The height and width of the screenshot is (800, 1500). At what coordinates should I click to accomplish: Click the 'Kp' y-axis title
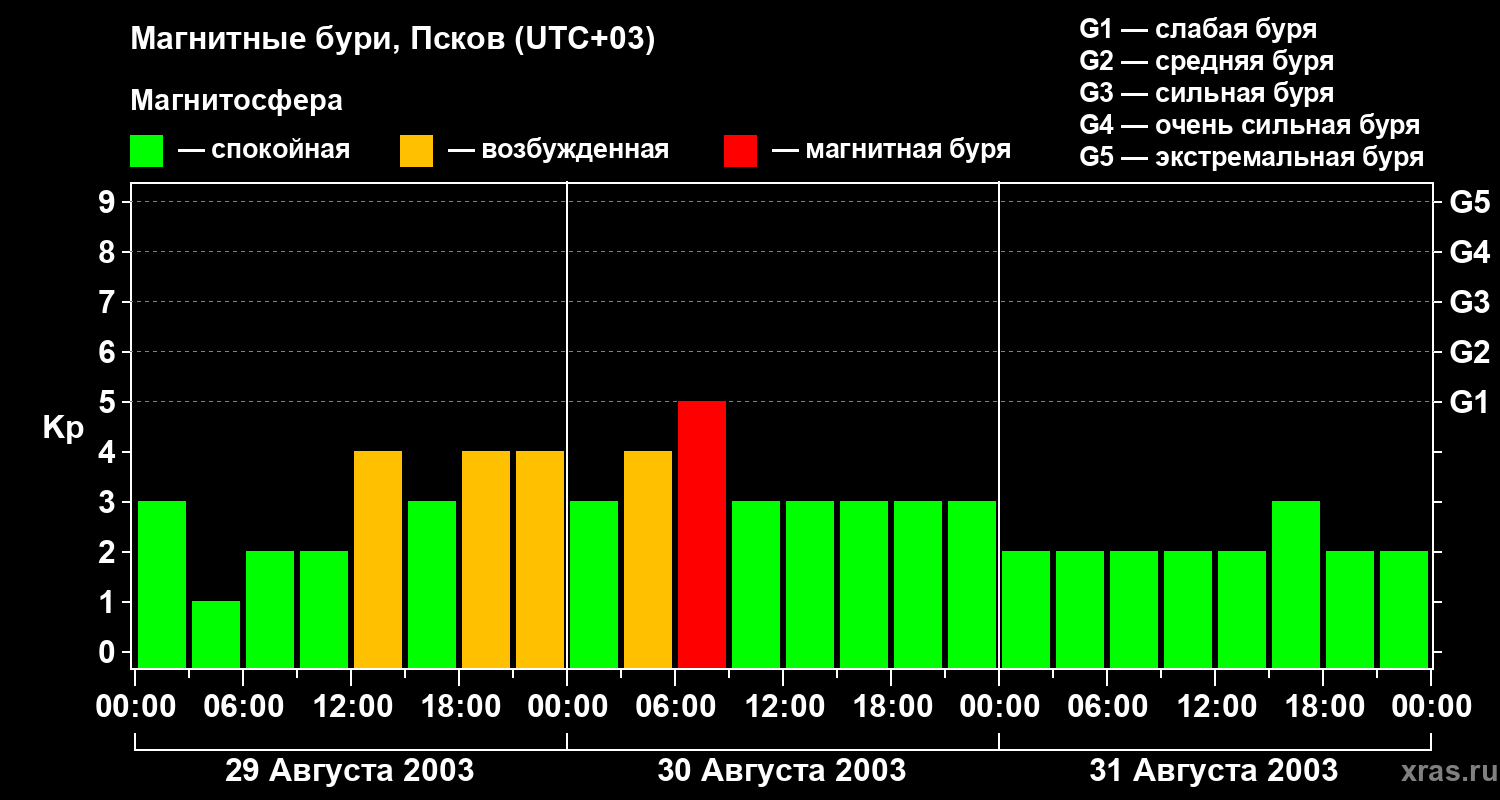coord(63,428)
